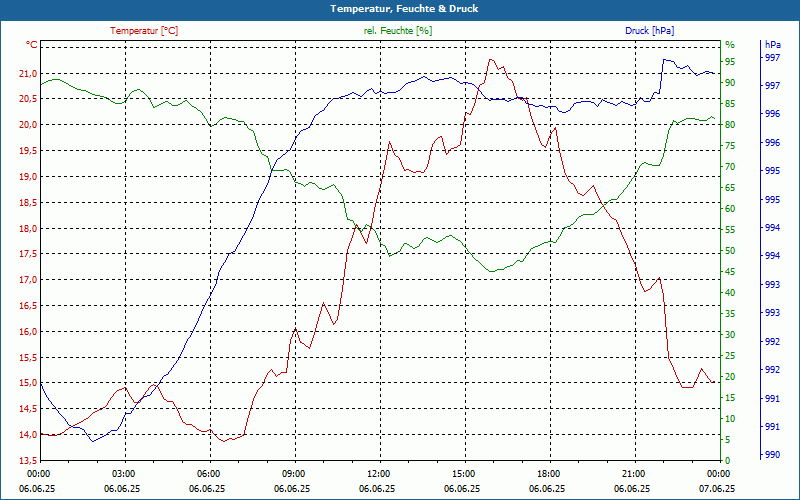Click the red '°C' axis unit label
This screenshot has height=500, width=800.
[32, 45]
